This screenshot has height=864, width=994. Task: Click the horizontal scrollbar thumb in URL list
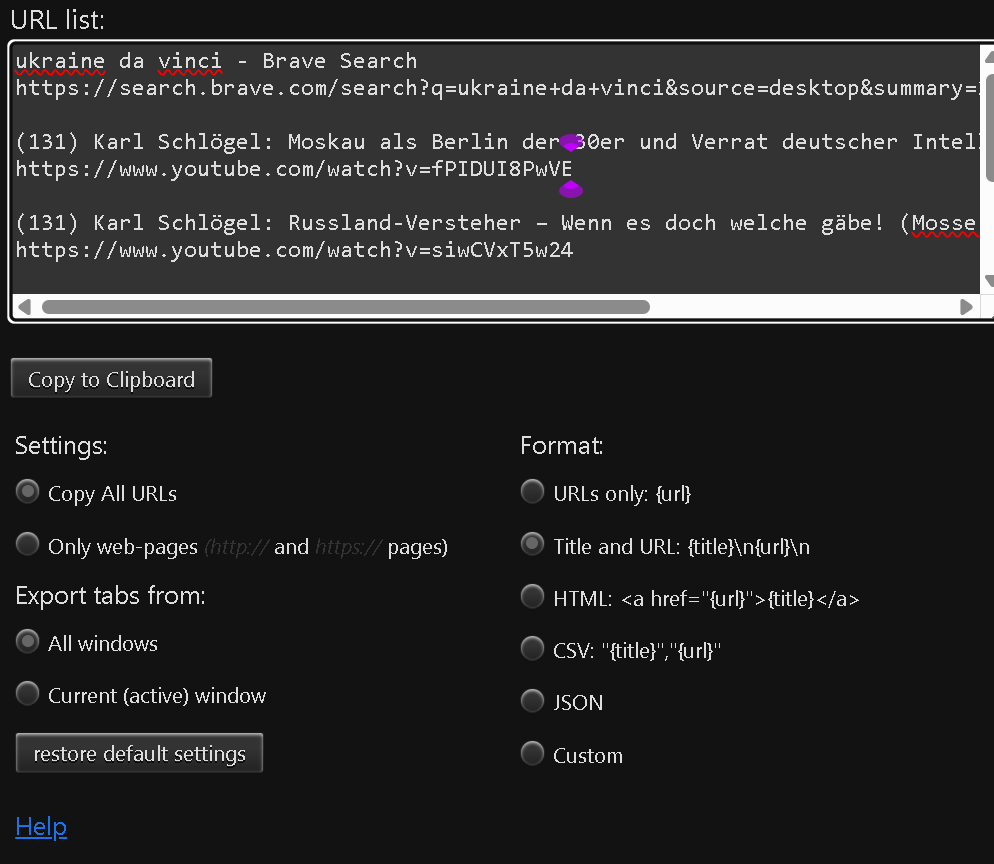345,307
